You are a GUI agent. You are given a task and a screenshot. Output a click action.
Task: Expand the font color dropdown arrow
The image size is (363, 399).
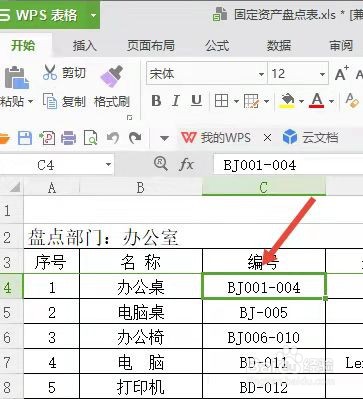click(x=331, y=101)
